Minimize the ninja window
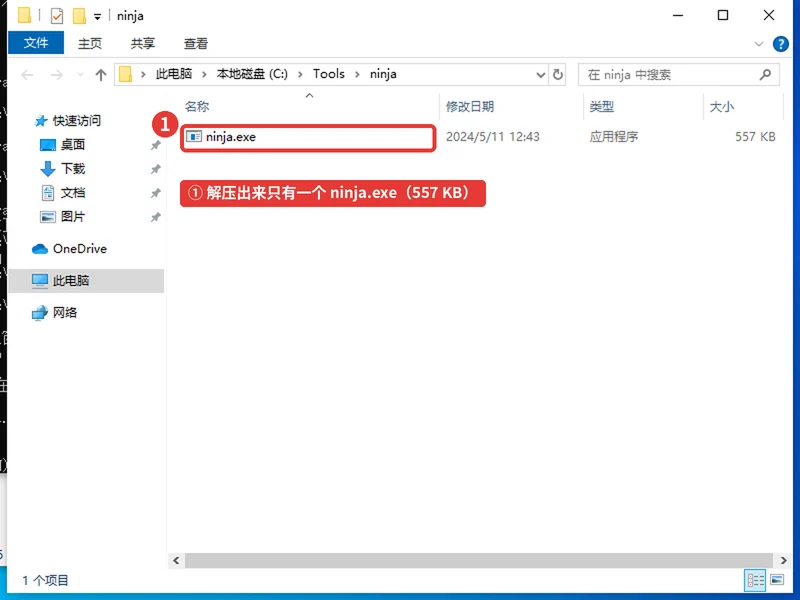800x600 pixels. click(678, 15)
